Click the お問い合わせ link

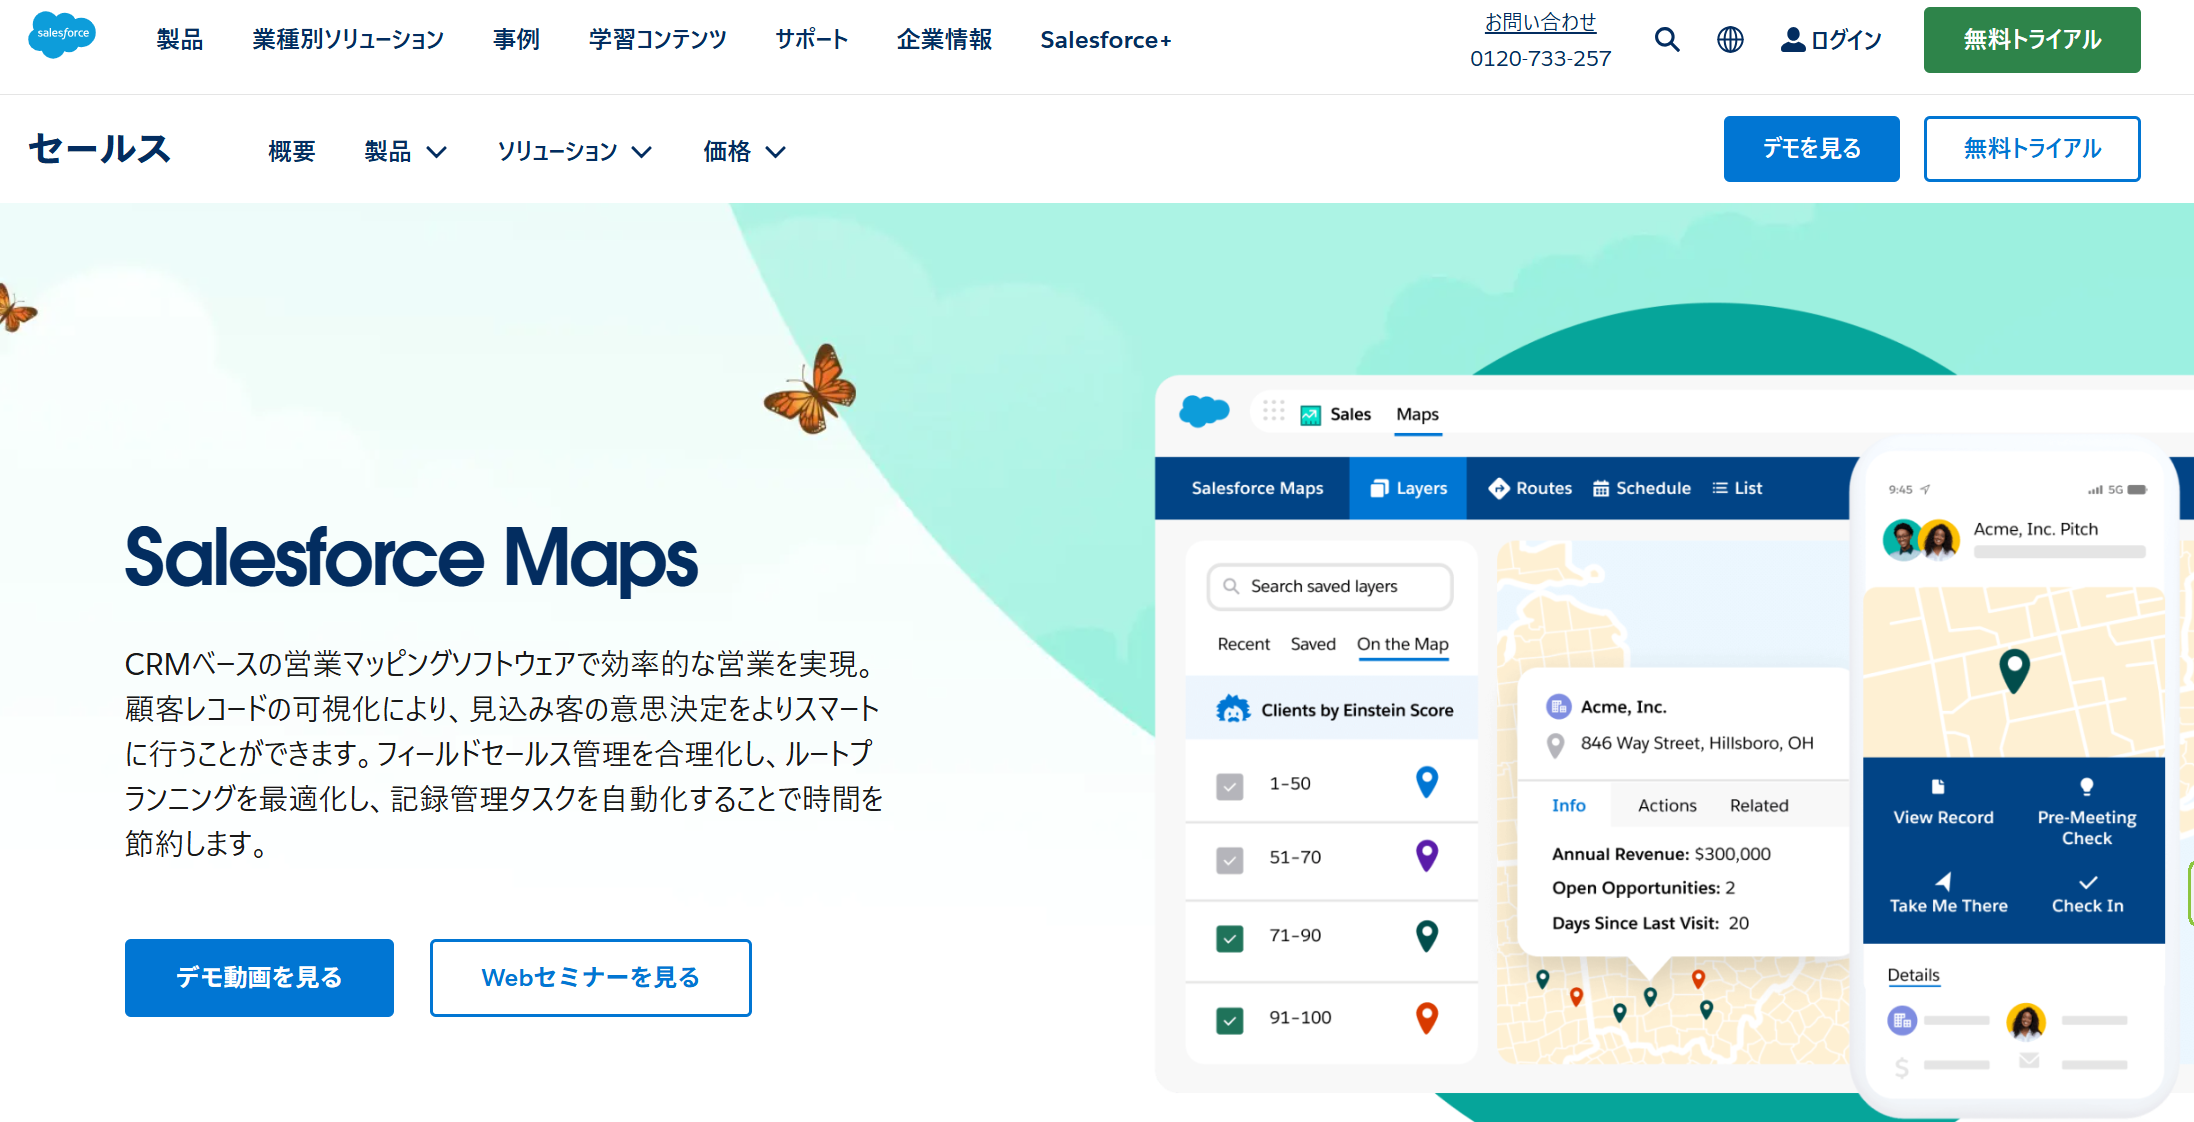(1540, 21)
